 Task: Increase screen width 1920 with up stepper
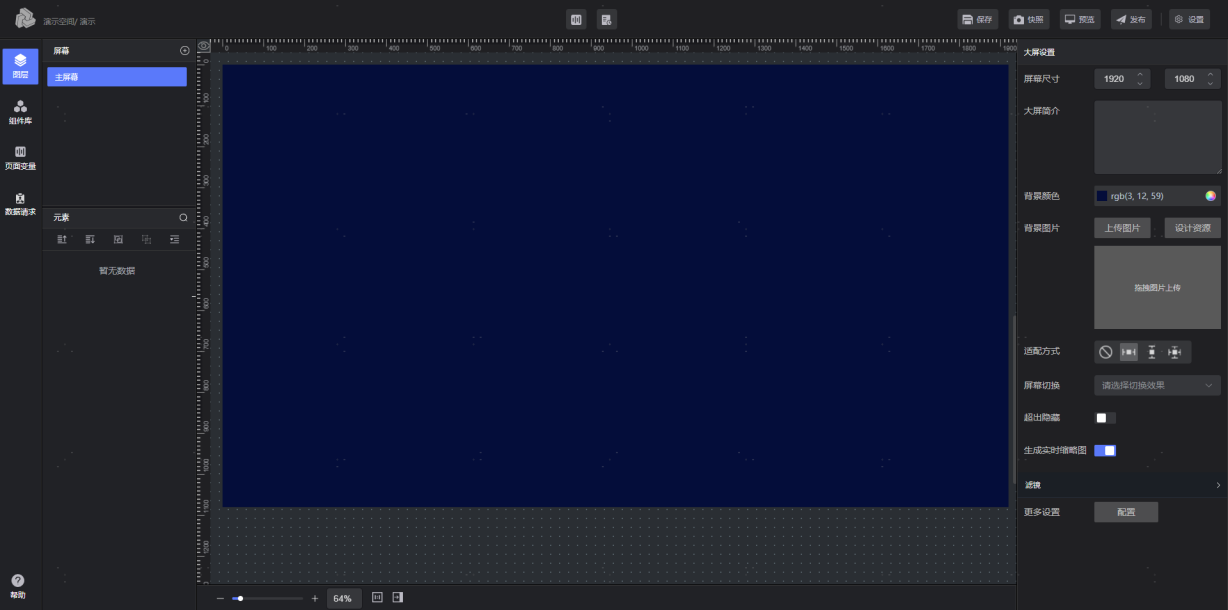[1139, 74]
